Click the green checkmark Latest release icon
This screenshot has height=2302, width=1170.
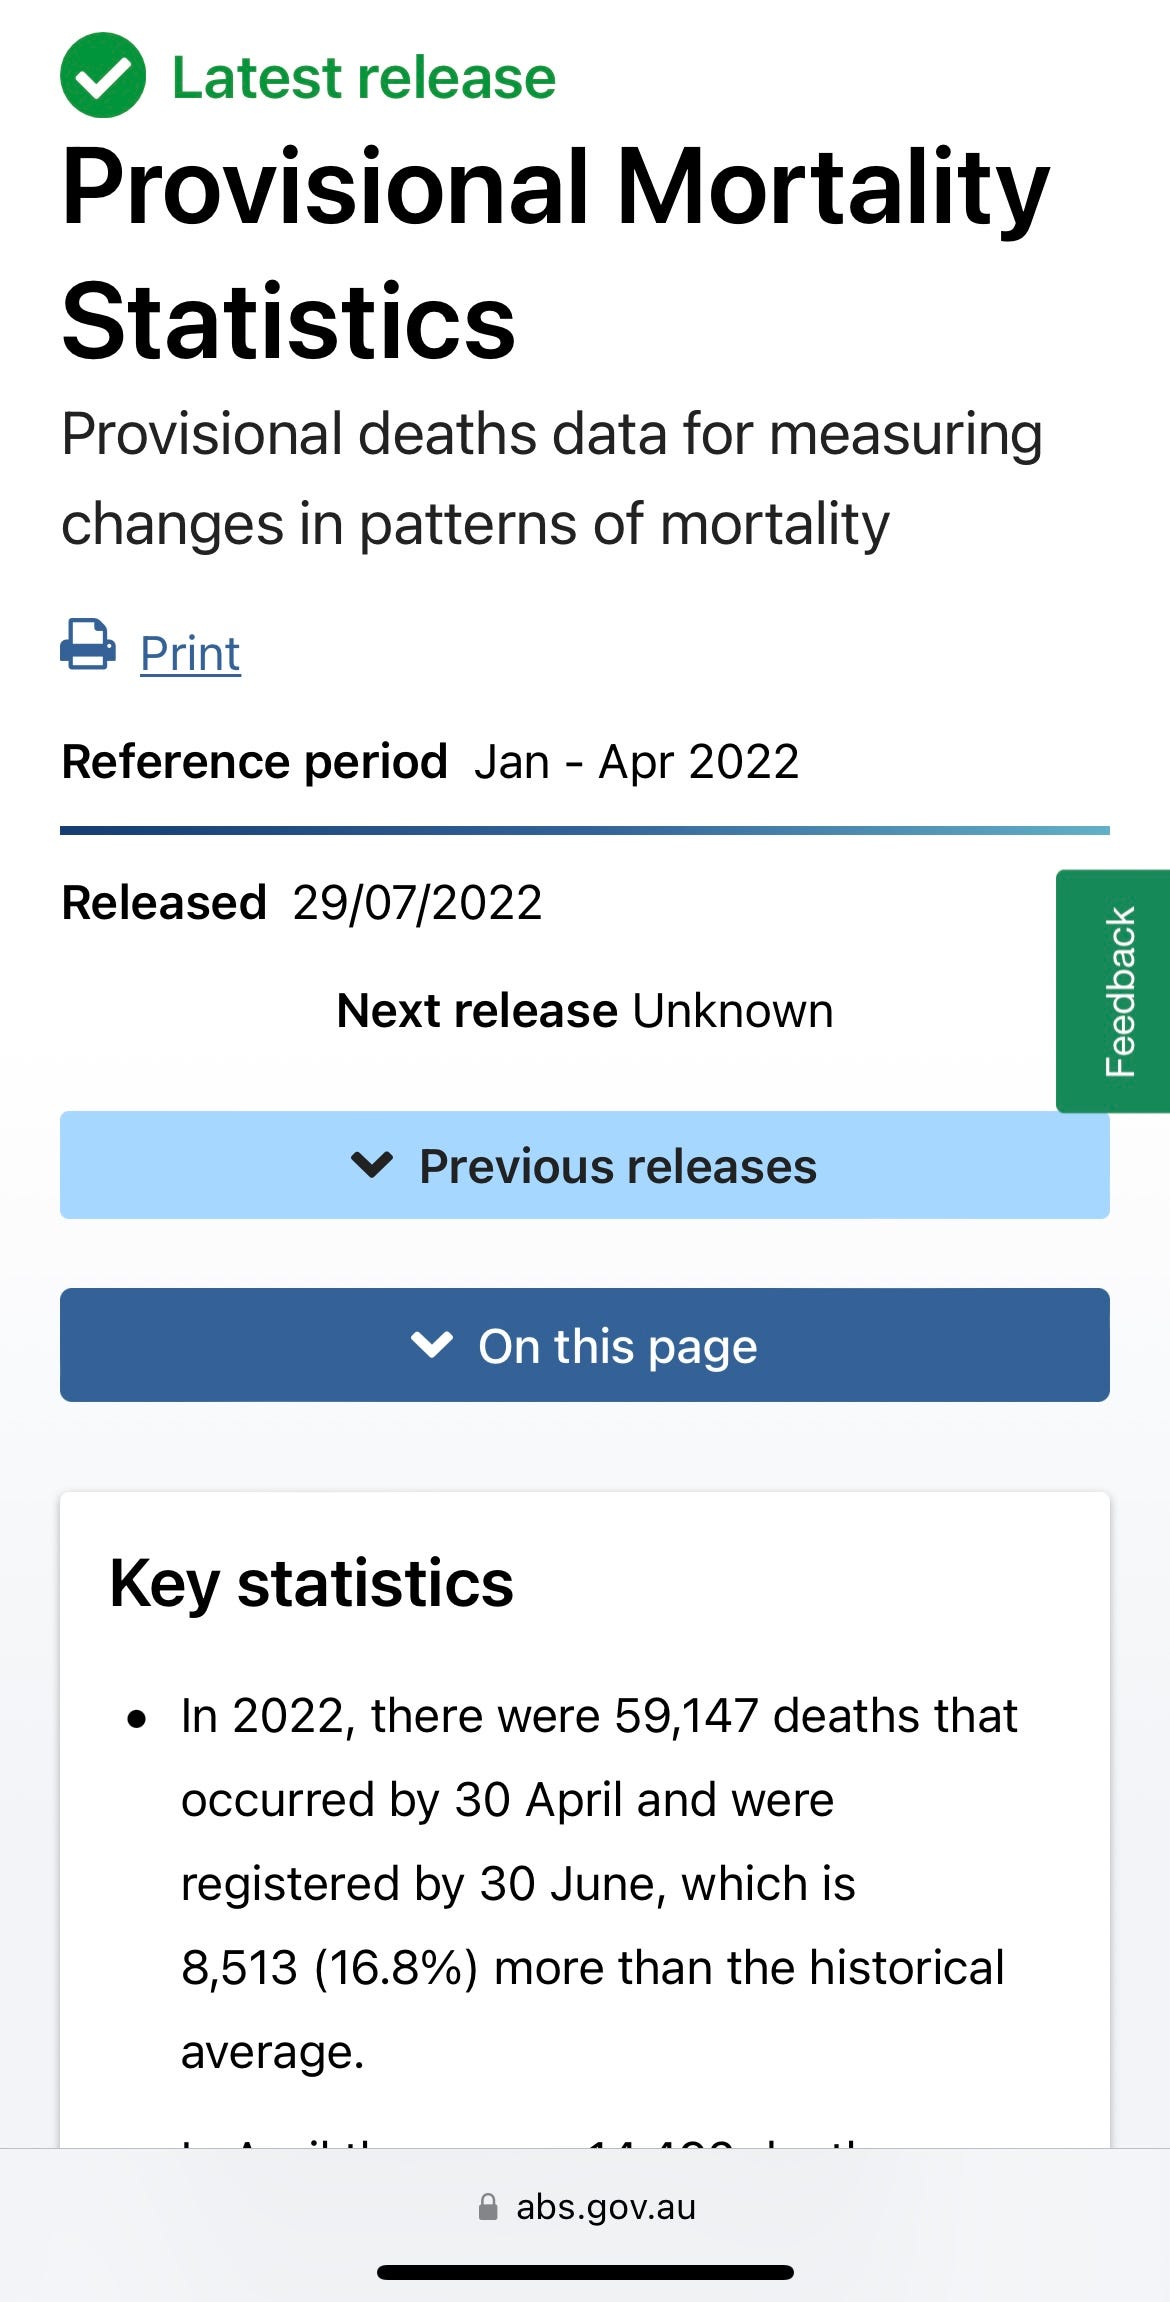pyautogui.click(x=103, y=76)
